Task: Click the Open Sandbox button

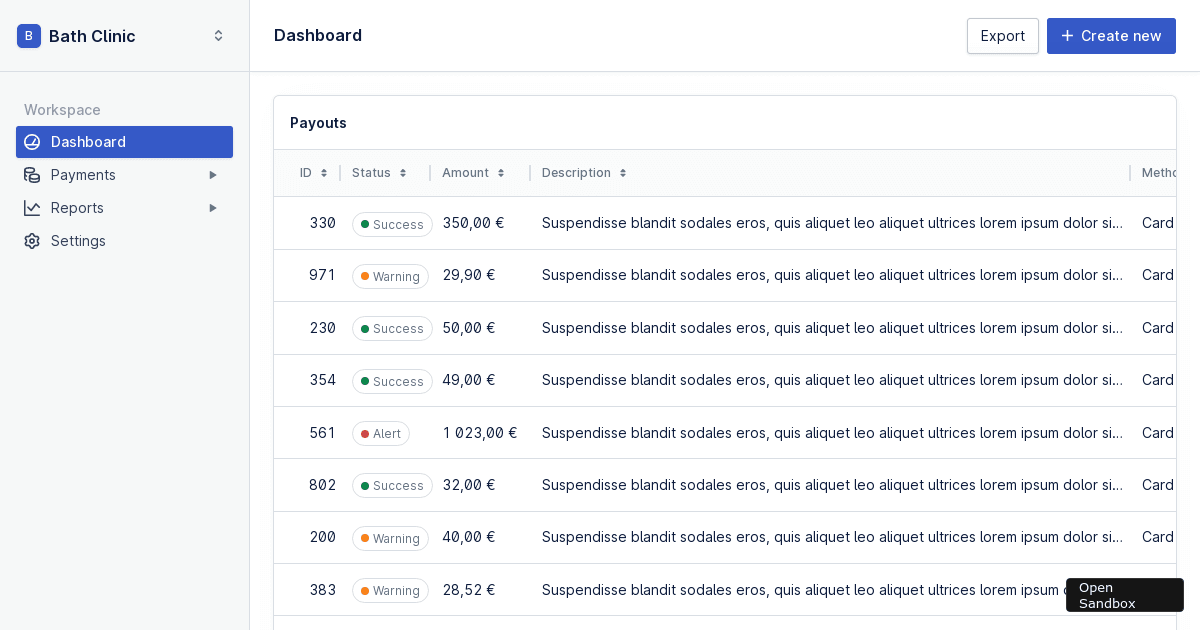Action: coord(1125,595)
